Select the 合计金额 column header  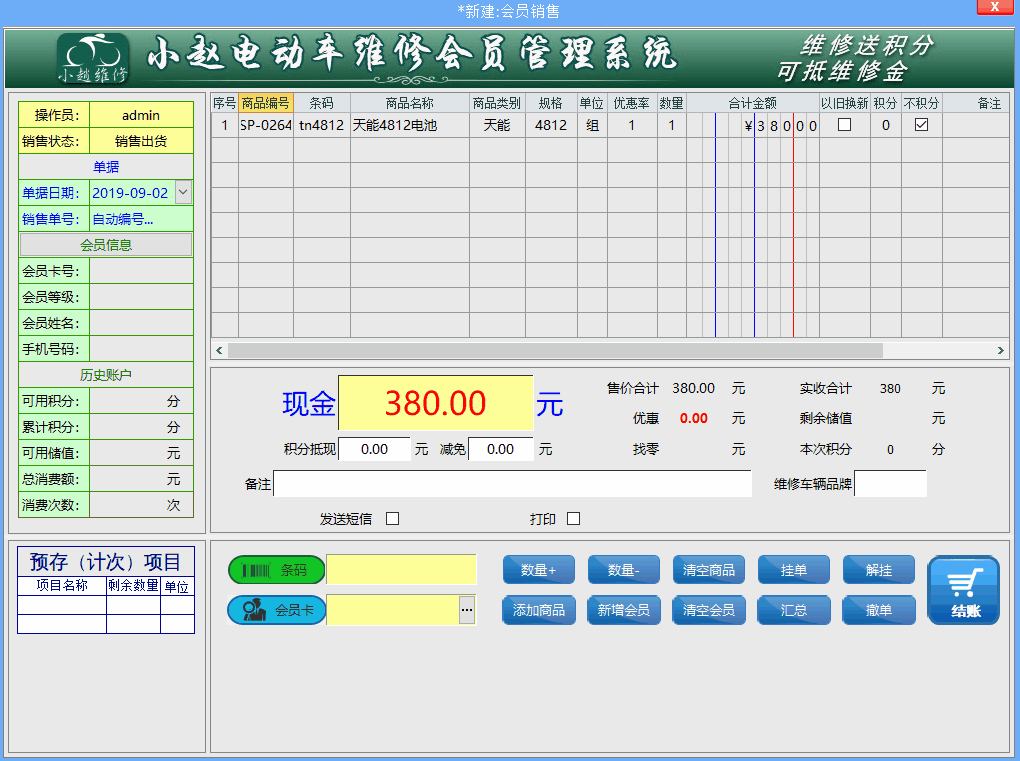(x=753, y=103)
